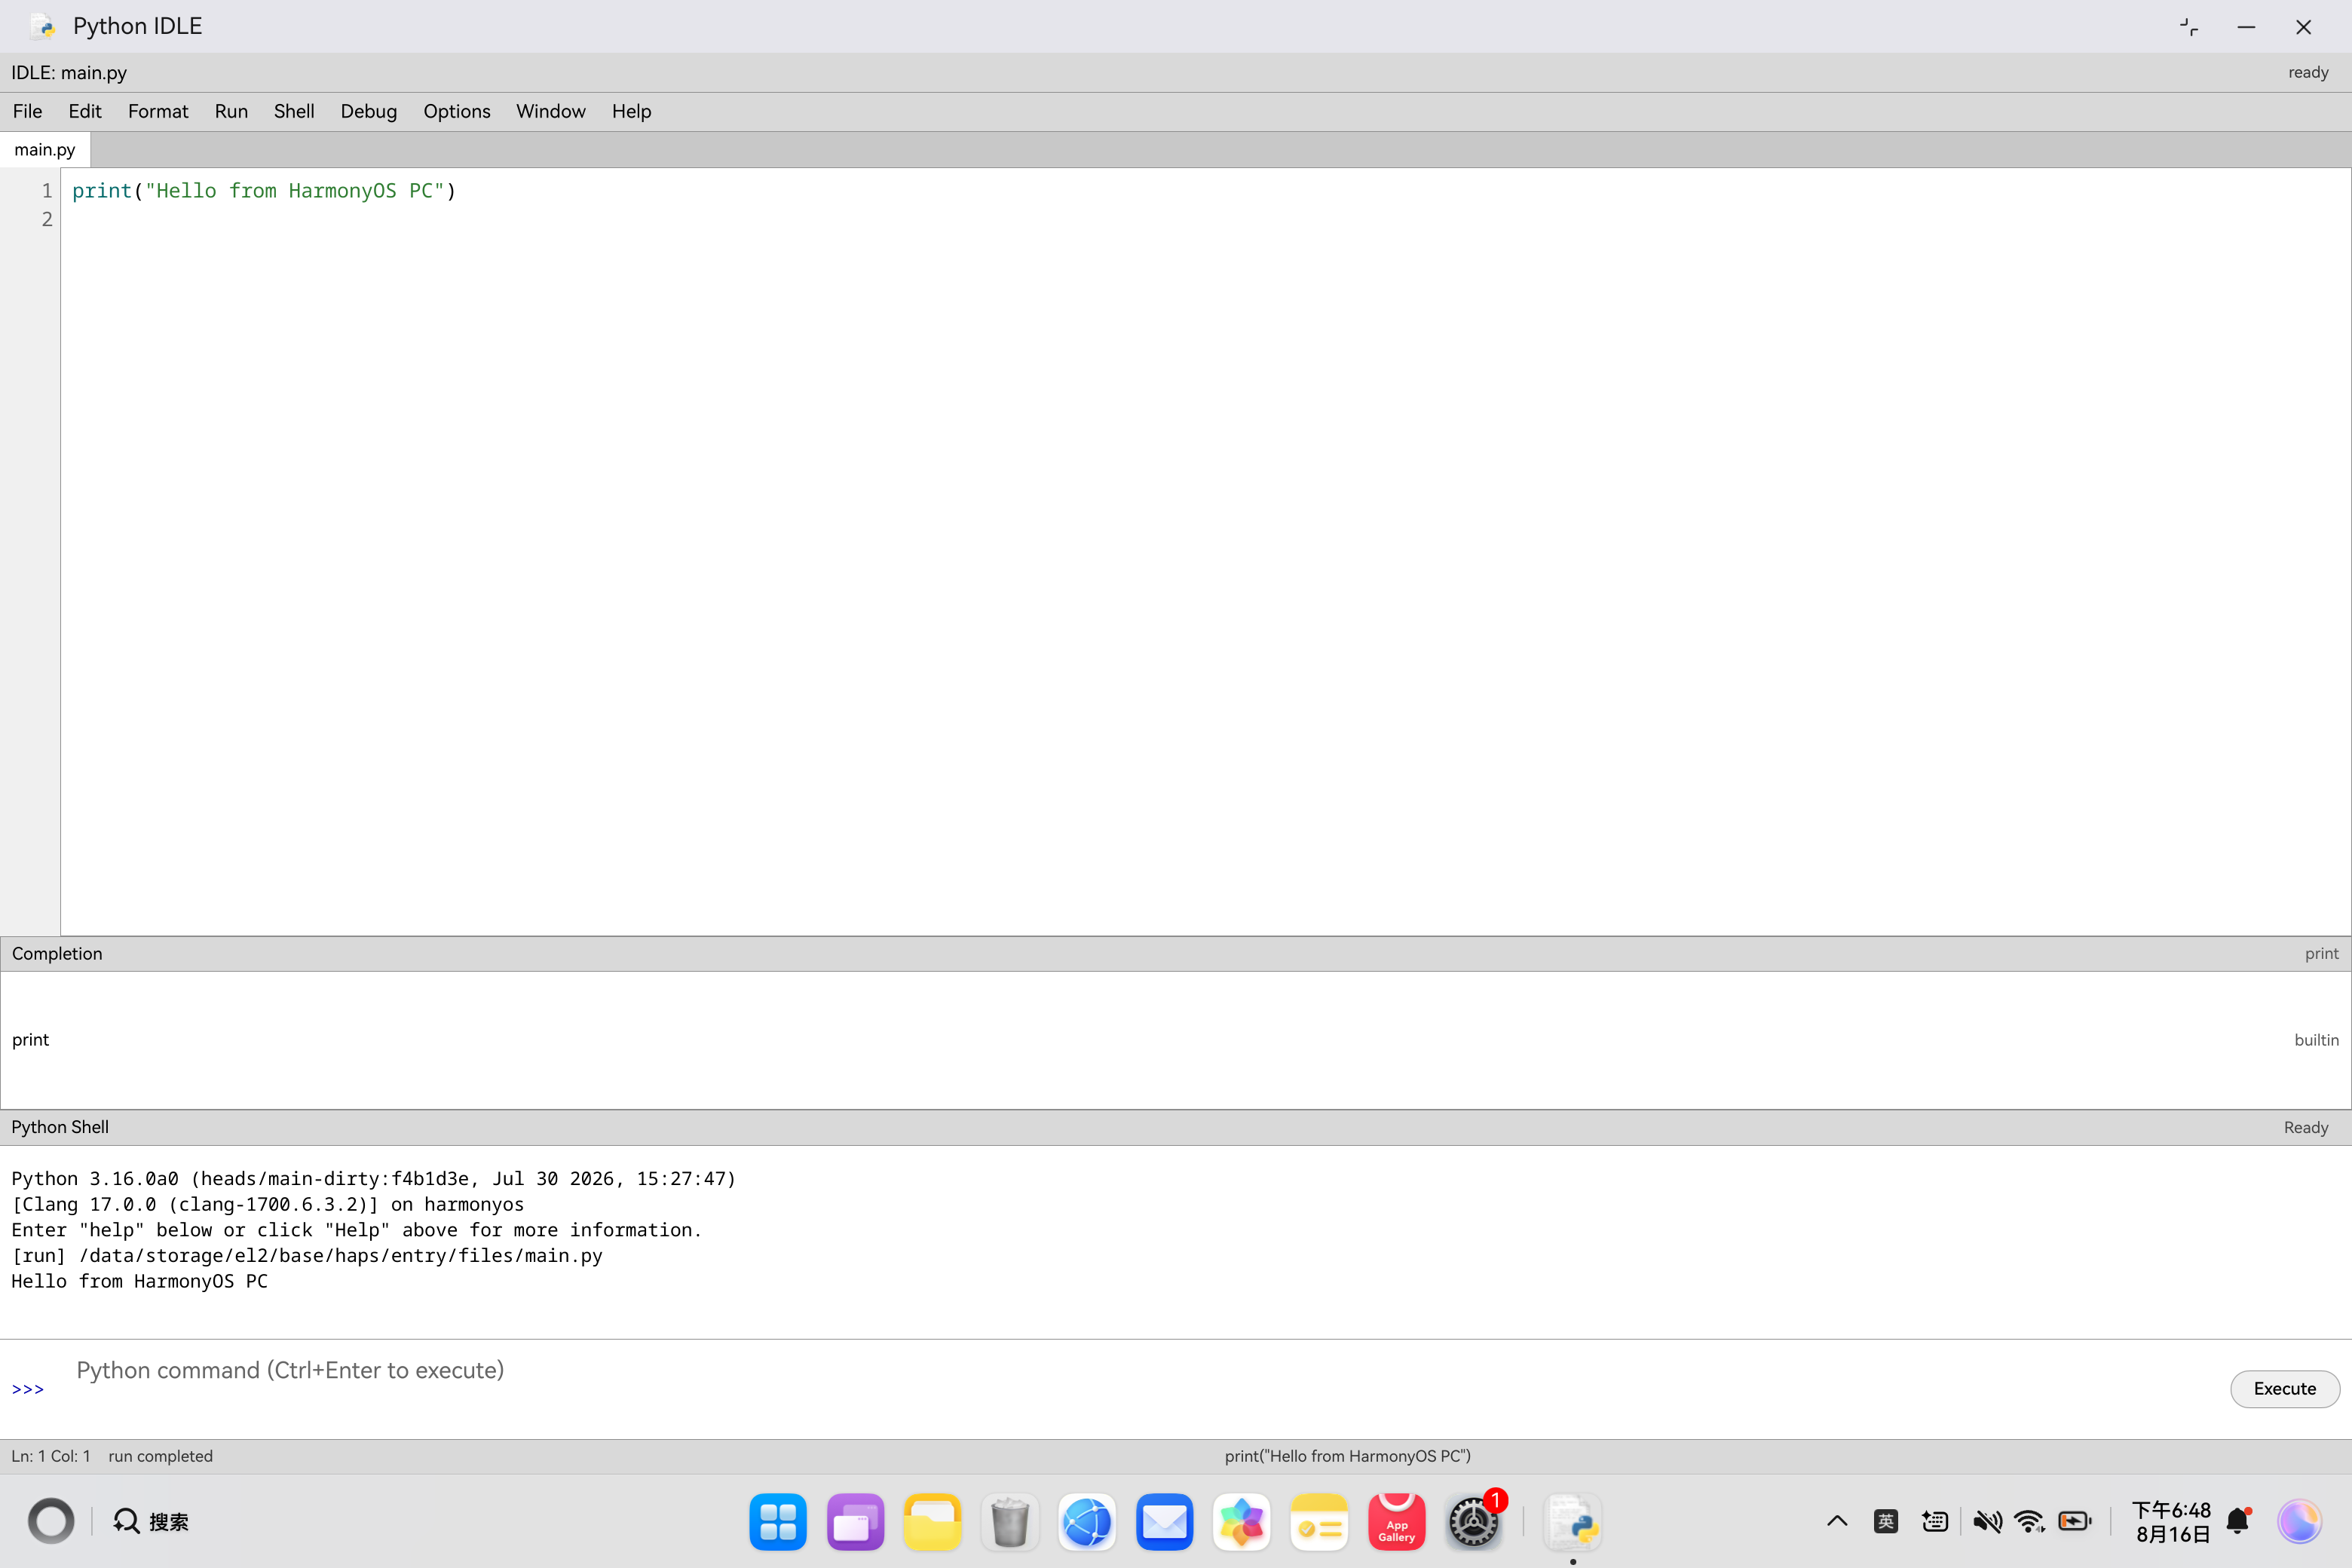Expand the system tray hidden icons chevron
The image size is (2352, 1568).
(x=1837, y=1521)
